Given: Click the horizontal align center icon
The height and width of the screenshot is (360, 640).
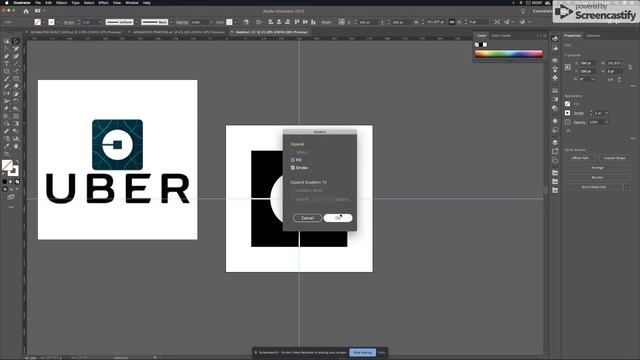Looking at the screenshot, I should [279, 22].
